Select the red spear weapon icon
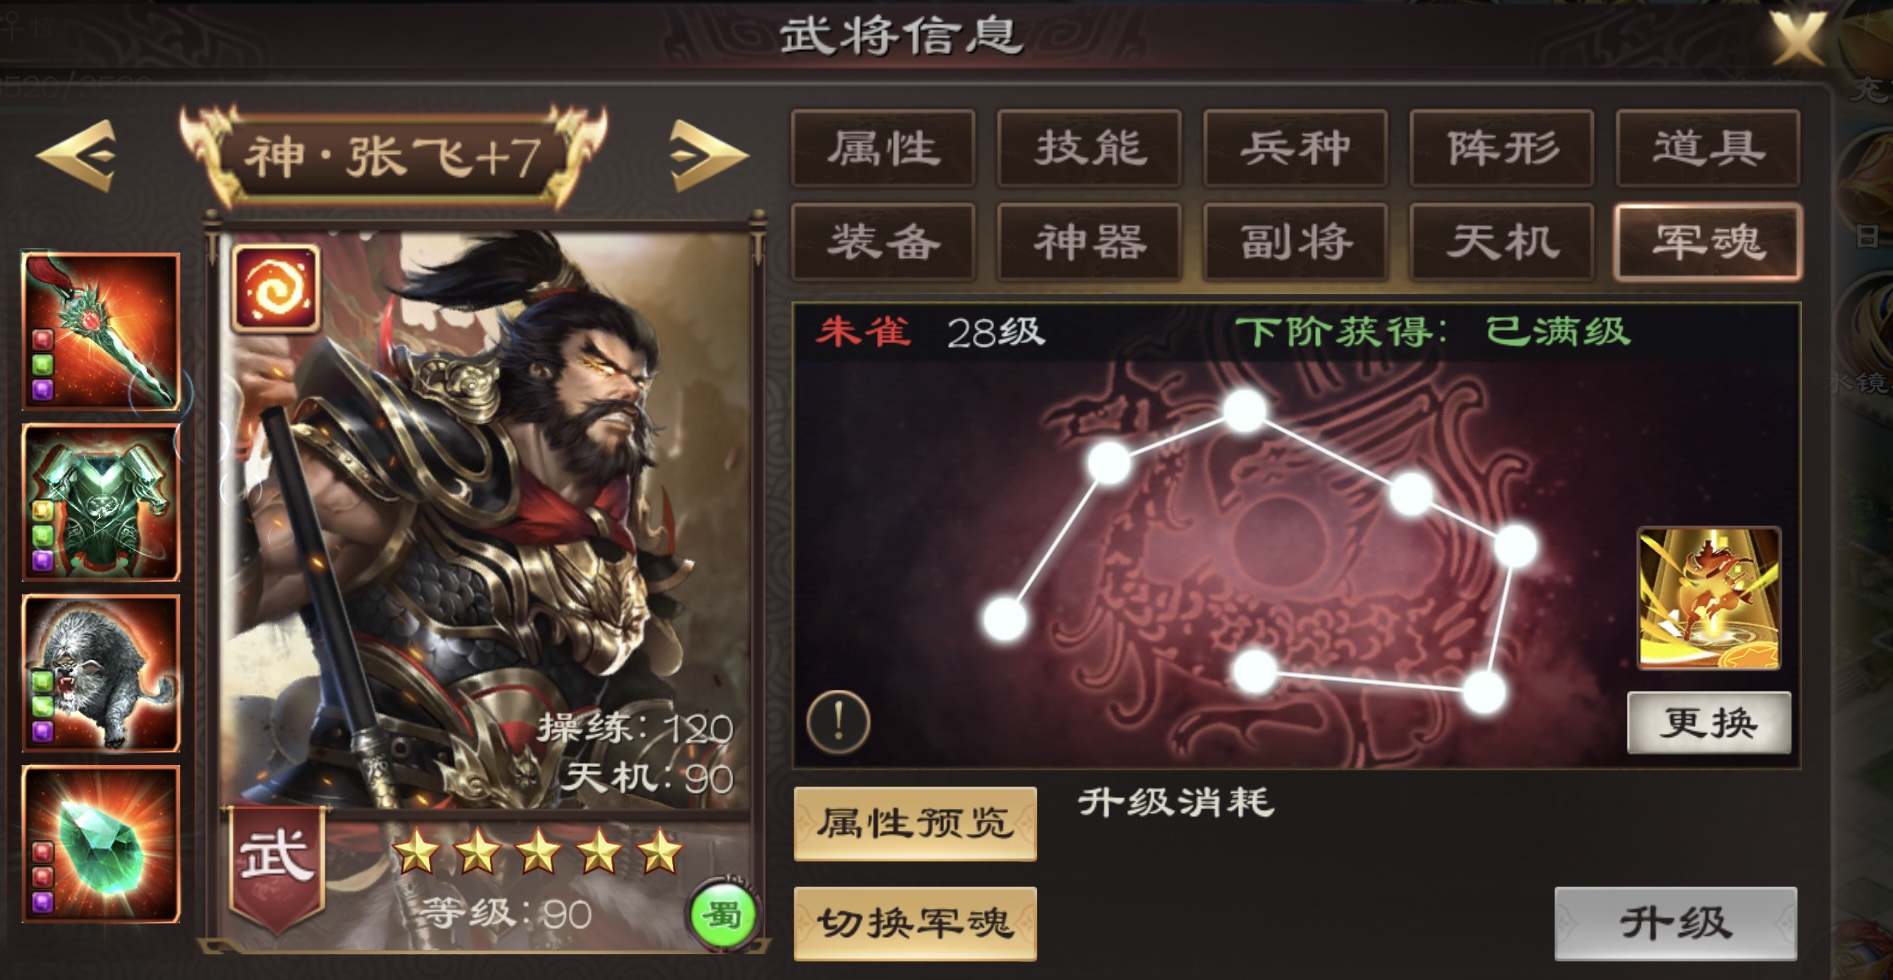This screenshot has width=1893, height=980. coord(101,331)
